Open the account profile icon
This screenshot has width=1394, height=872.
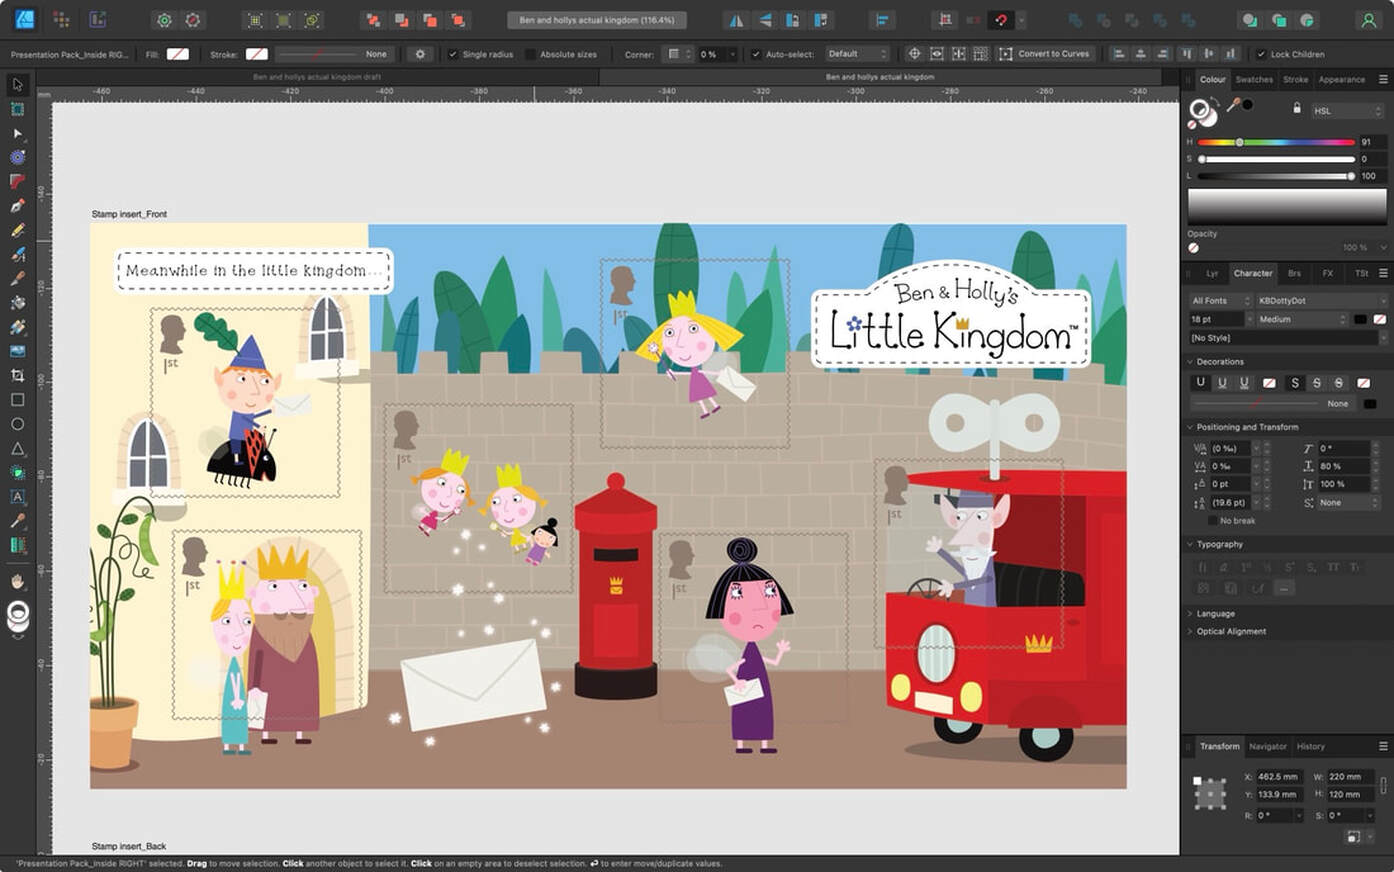pos(1368,20)
